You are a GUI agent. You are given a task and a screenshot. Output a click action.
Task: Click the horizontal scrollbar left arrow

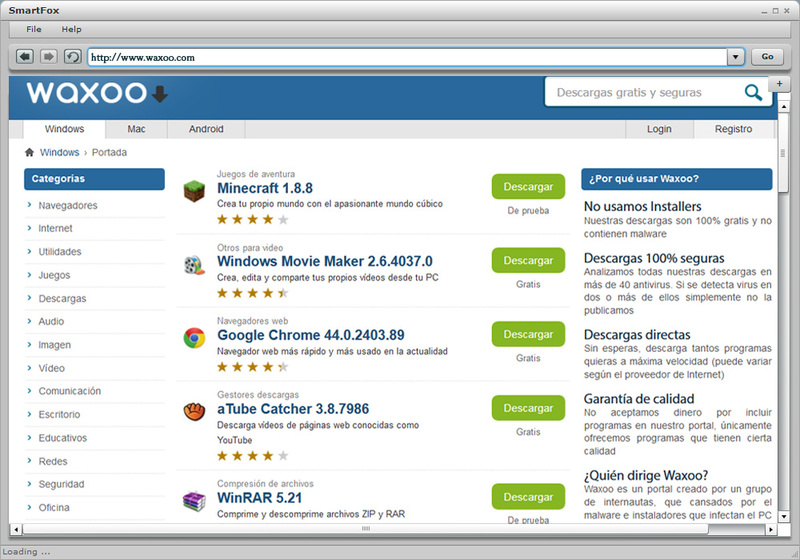pos(16,529)
